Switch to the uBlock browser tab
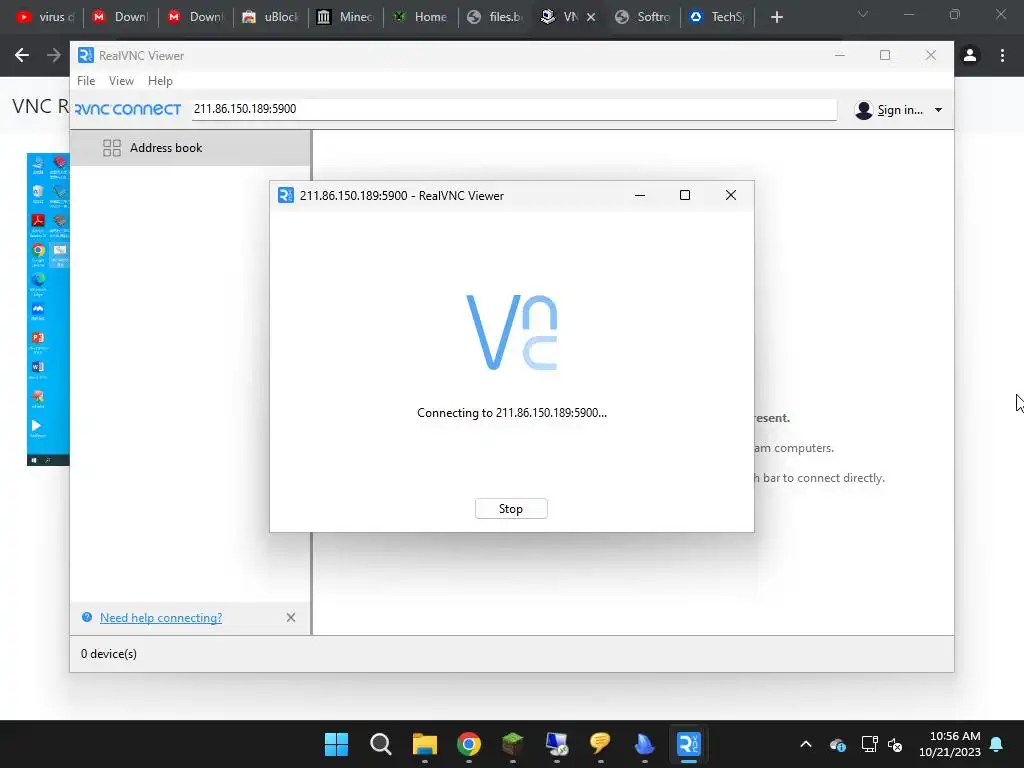1024x768 pixels. [270, 17]
